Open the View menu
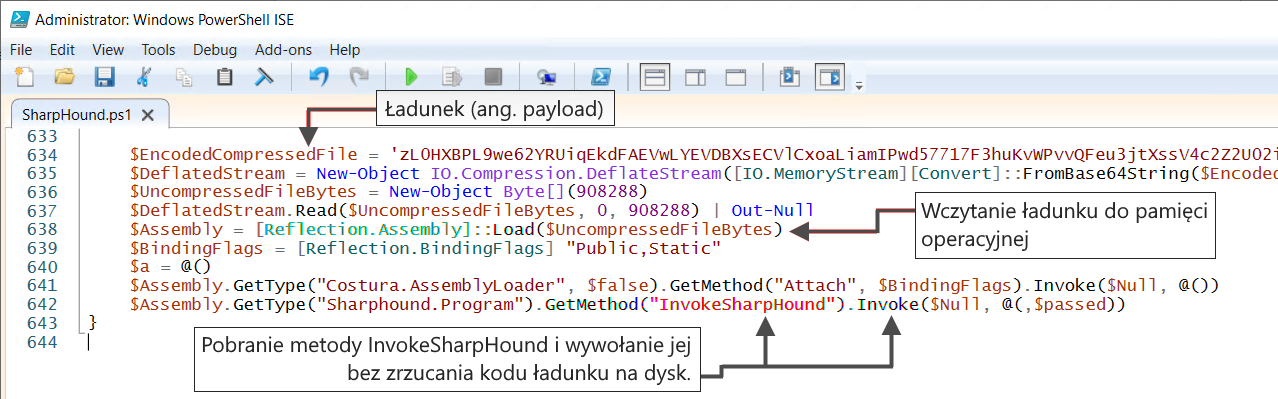1278x399 pixels. (x=108, y=49)
